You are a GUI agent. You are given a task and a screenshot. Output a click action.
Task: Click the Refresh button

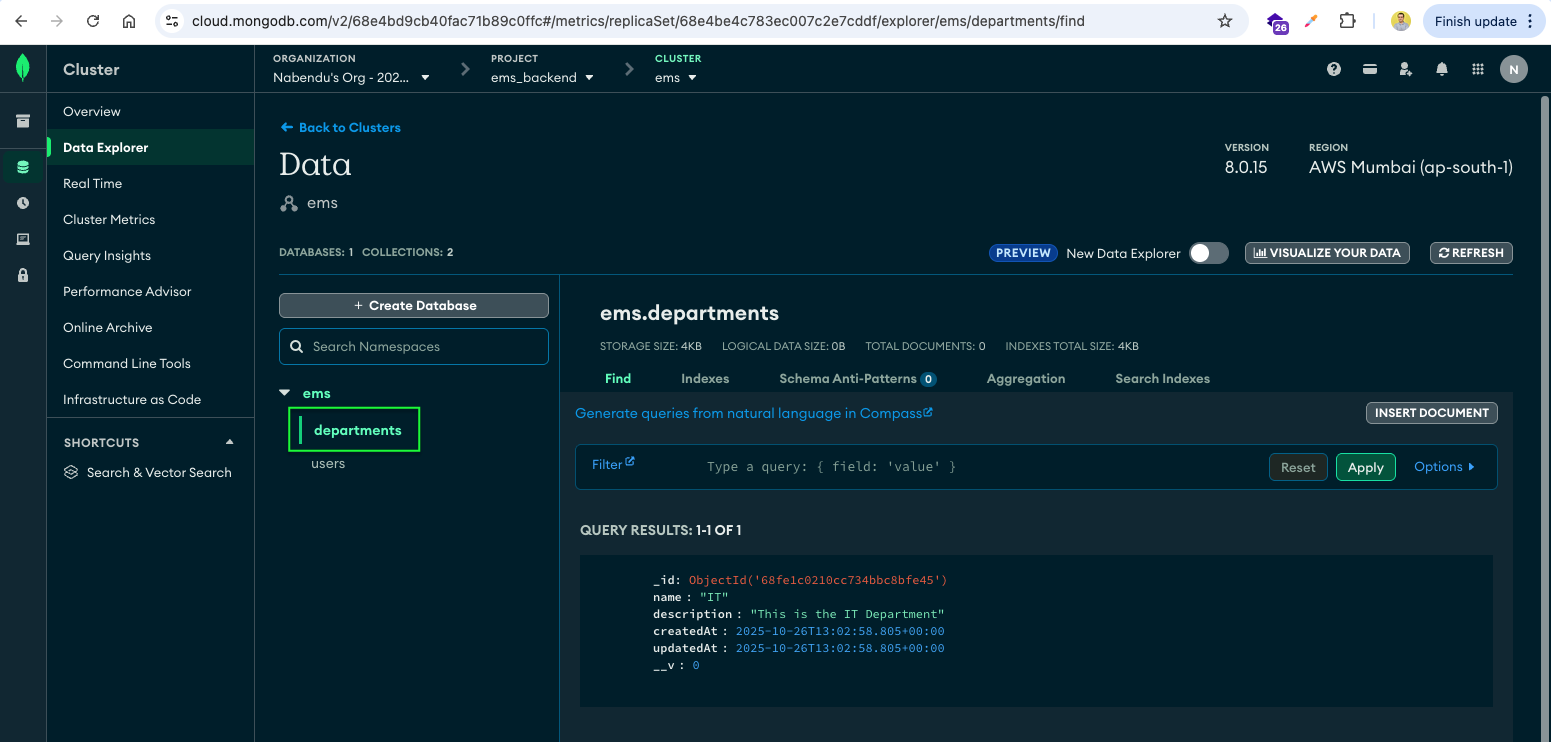point(1471,253)
